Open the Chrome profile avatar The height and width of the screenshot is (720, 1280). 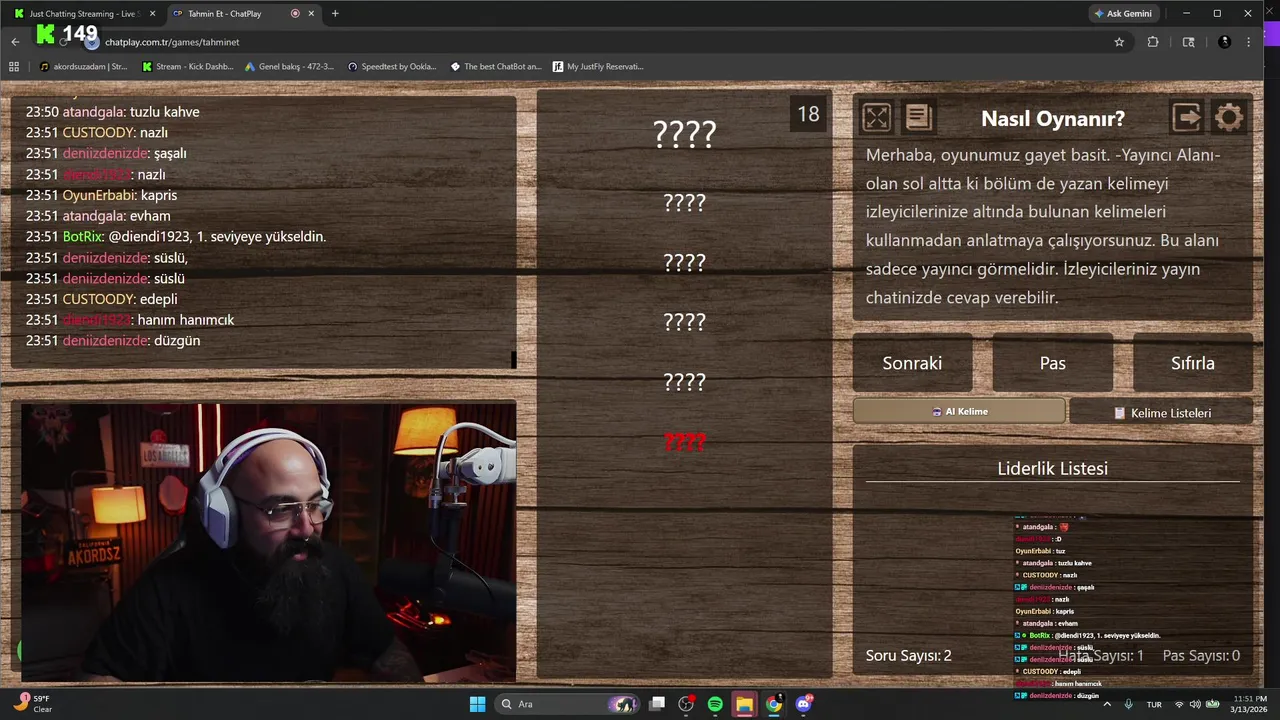click(x=1224, y=42)
